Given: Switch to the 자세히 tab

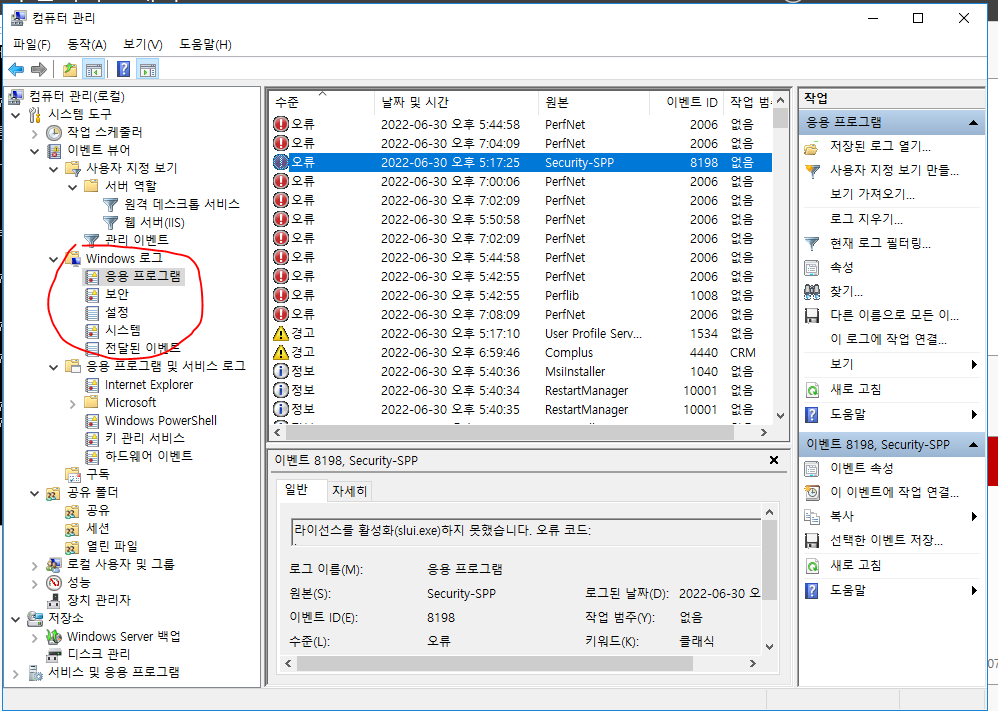Looking at the screenshot, I should pyautogui.click(x=349, y=491).
